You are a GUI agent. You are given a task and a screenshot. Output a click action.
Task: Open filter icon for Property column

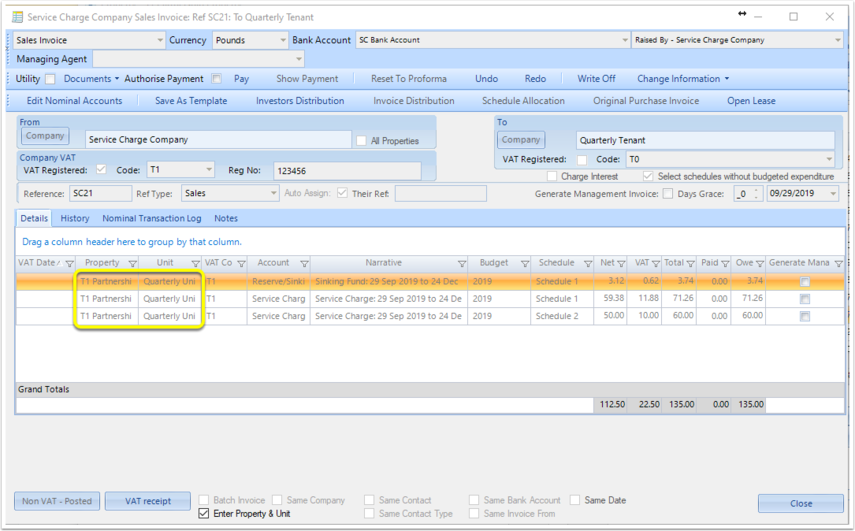tap(133, 263)
